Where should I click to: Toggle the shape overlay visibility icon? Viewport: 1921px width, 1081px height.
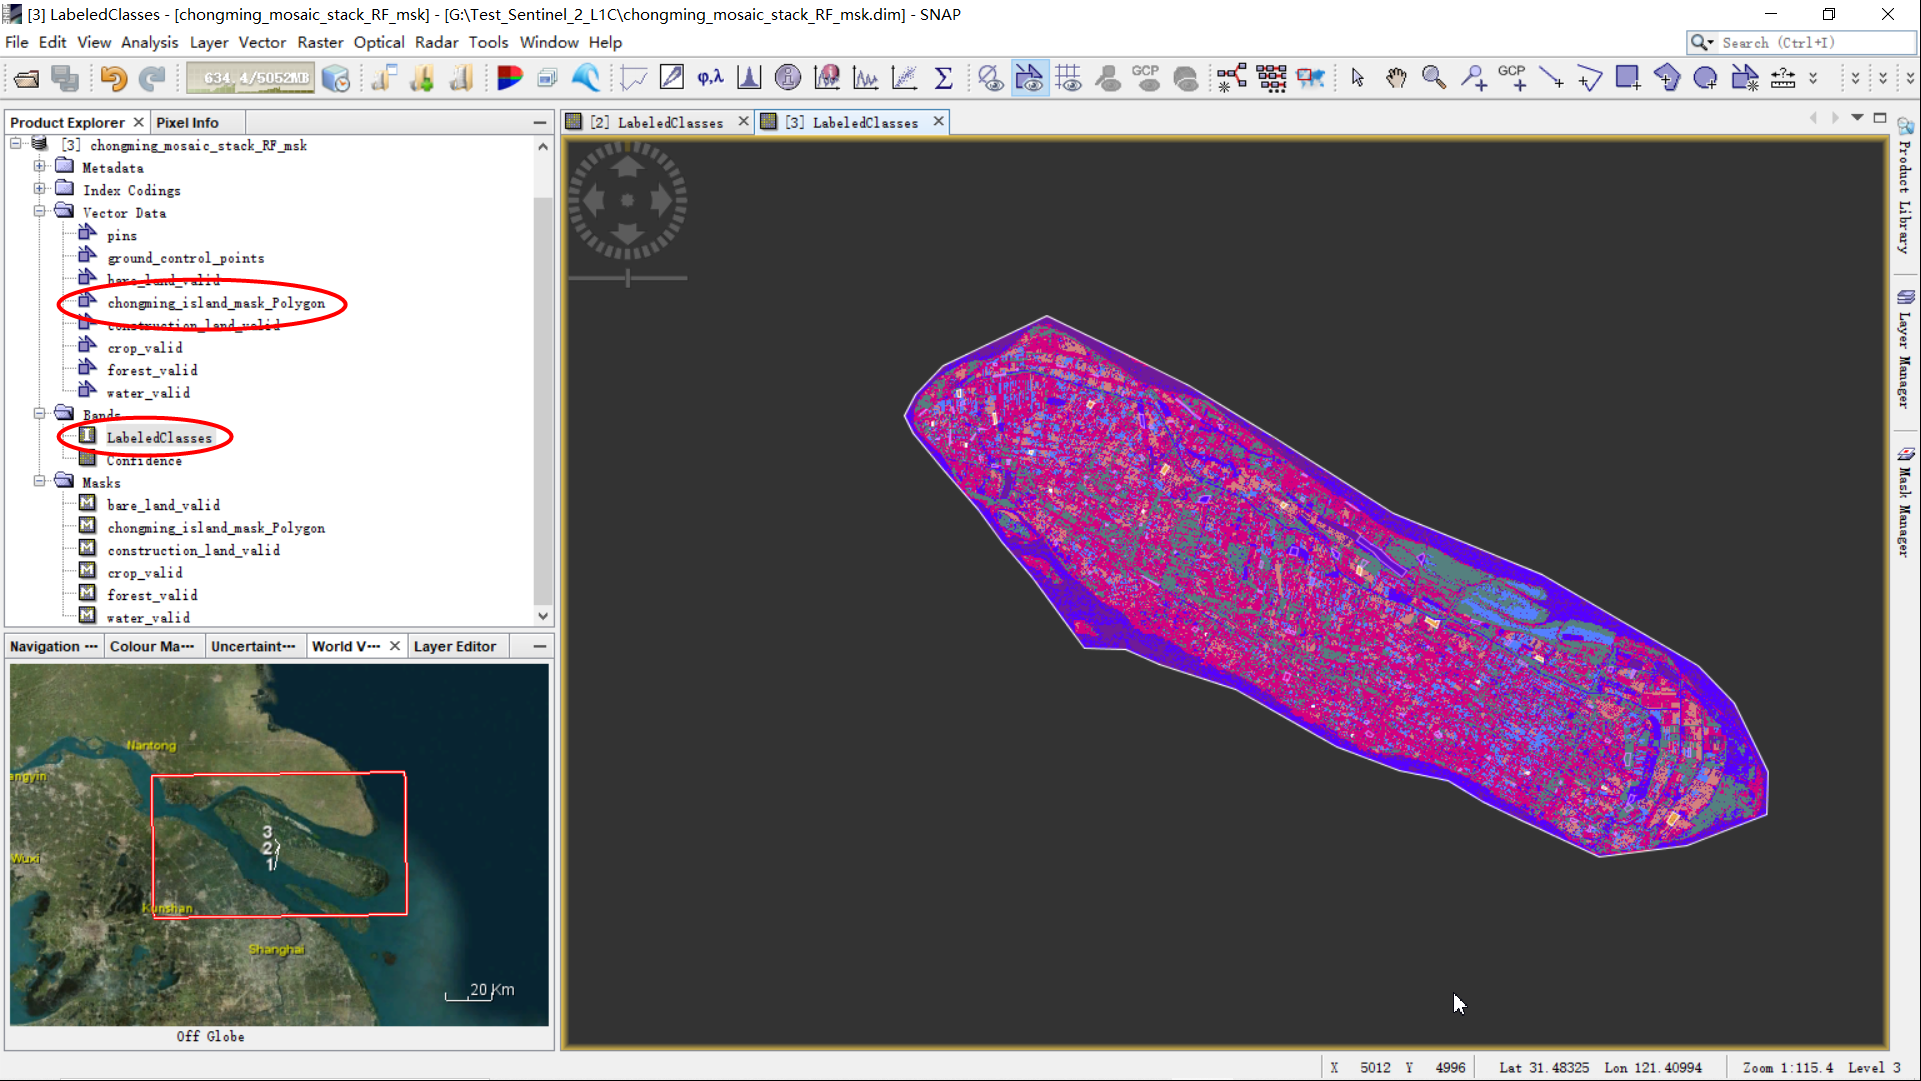[1029, 78]
